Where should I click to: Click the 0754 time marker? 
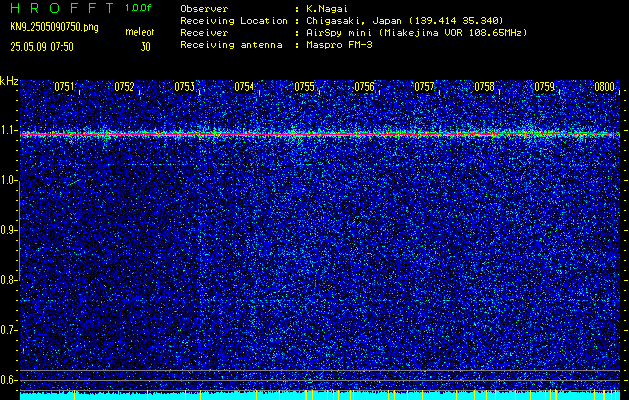tap(244, 87)
